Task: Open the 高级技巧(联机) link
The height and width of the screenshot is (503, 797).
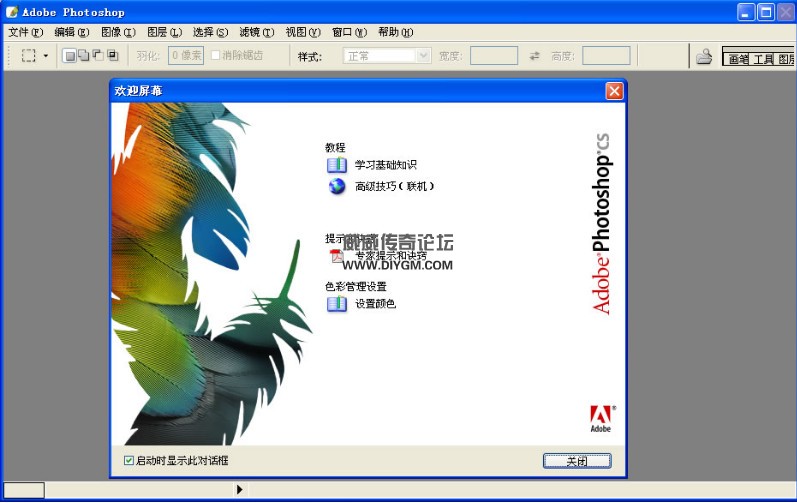Action: (394, 186)
